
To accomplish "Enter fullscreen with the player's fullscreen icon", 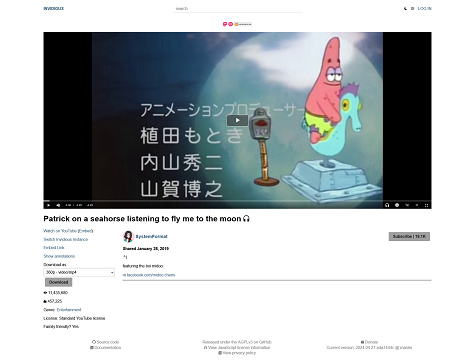I will 426,205.
